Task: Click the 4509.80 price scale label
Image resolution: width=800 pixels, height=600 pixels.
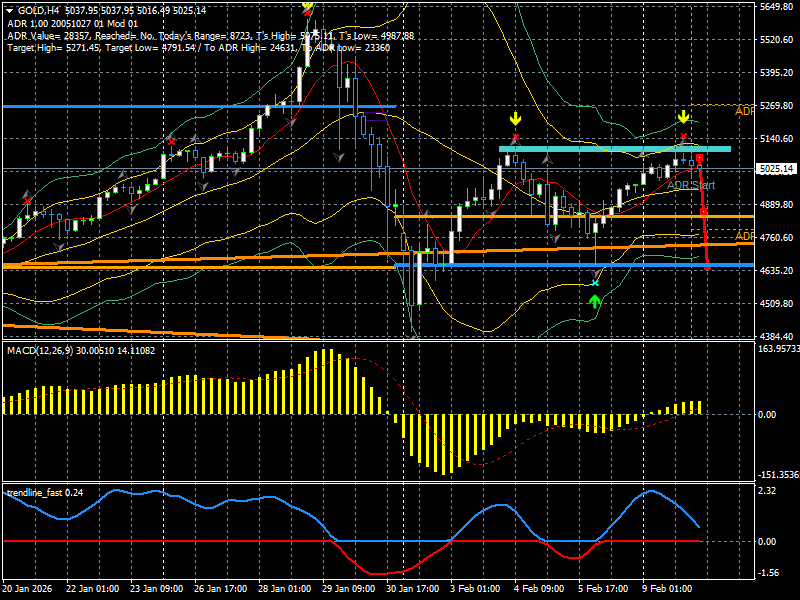Action: 777,304
